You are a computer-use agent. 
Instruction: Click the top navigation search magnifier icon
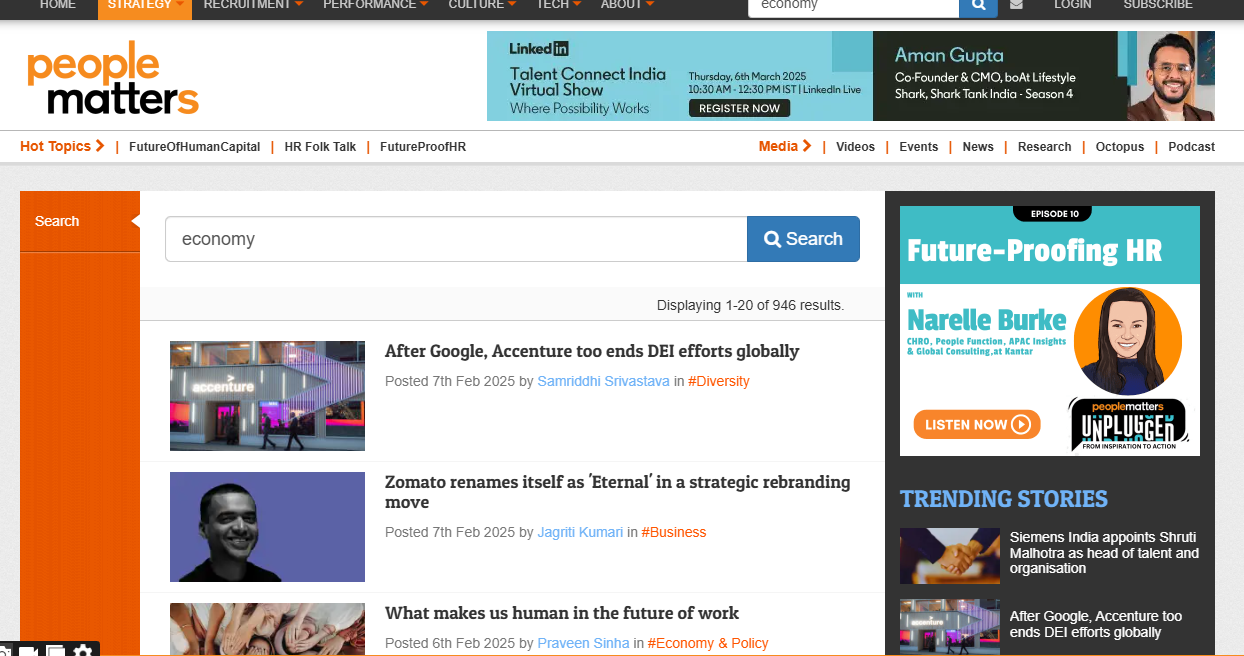click(x=978, y=5)
